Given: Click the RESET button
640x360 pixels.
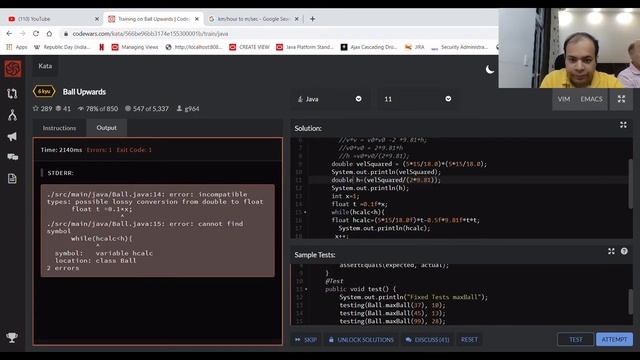Looking at the screenshot, I should pos(469,340).
